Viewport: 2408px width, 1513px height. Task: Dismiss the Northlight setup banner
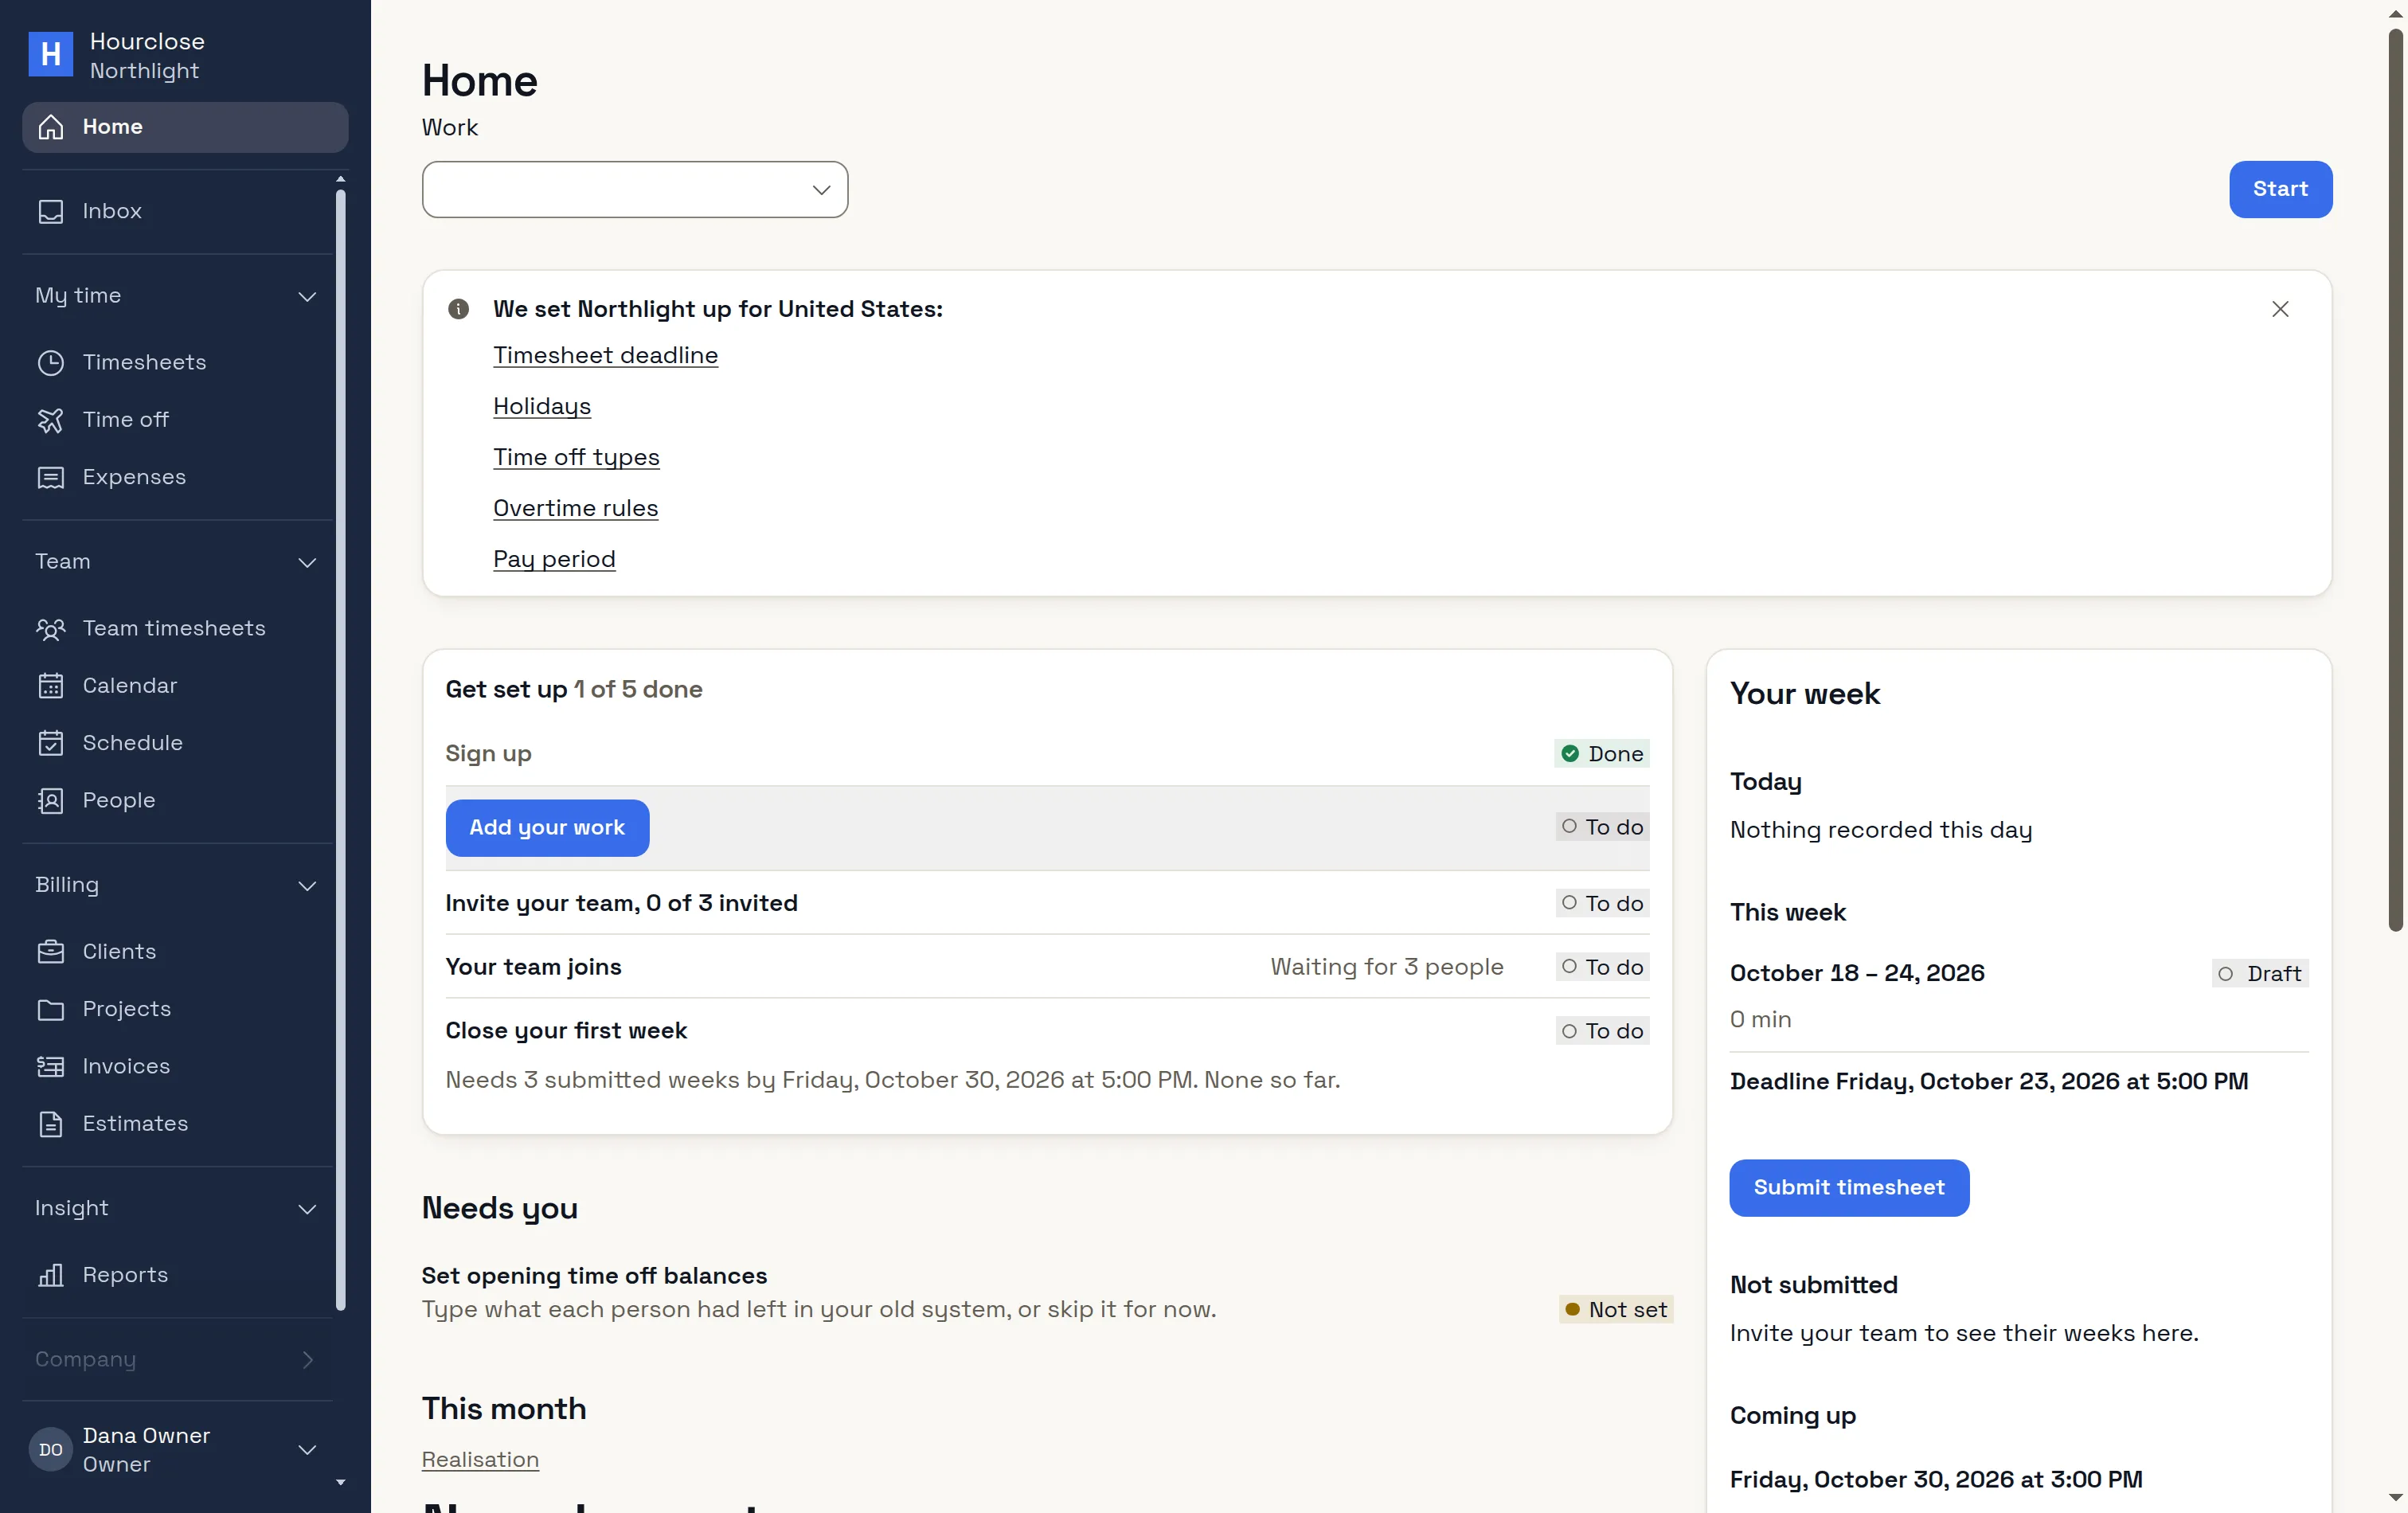coord(2280,309)
